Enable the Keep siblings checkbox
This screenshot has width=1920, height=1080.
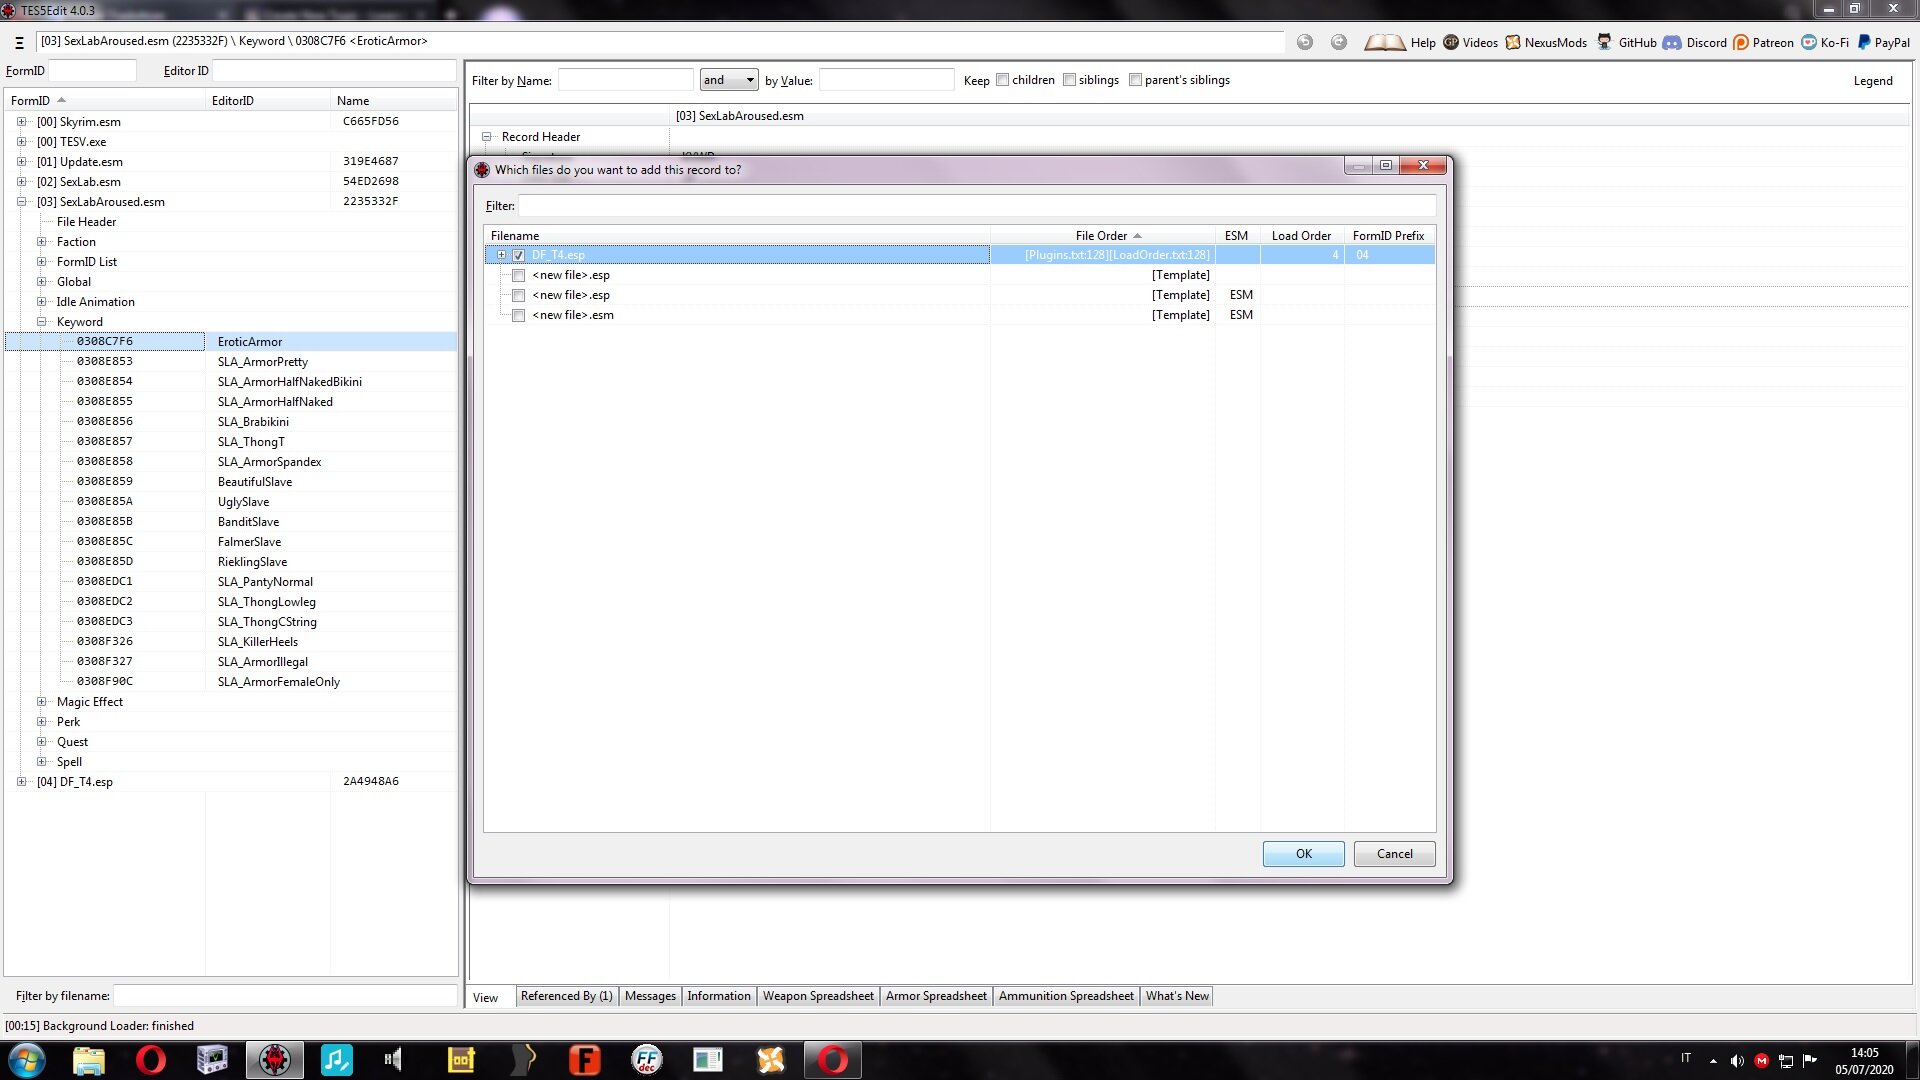[1069, 80]
